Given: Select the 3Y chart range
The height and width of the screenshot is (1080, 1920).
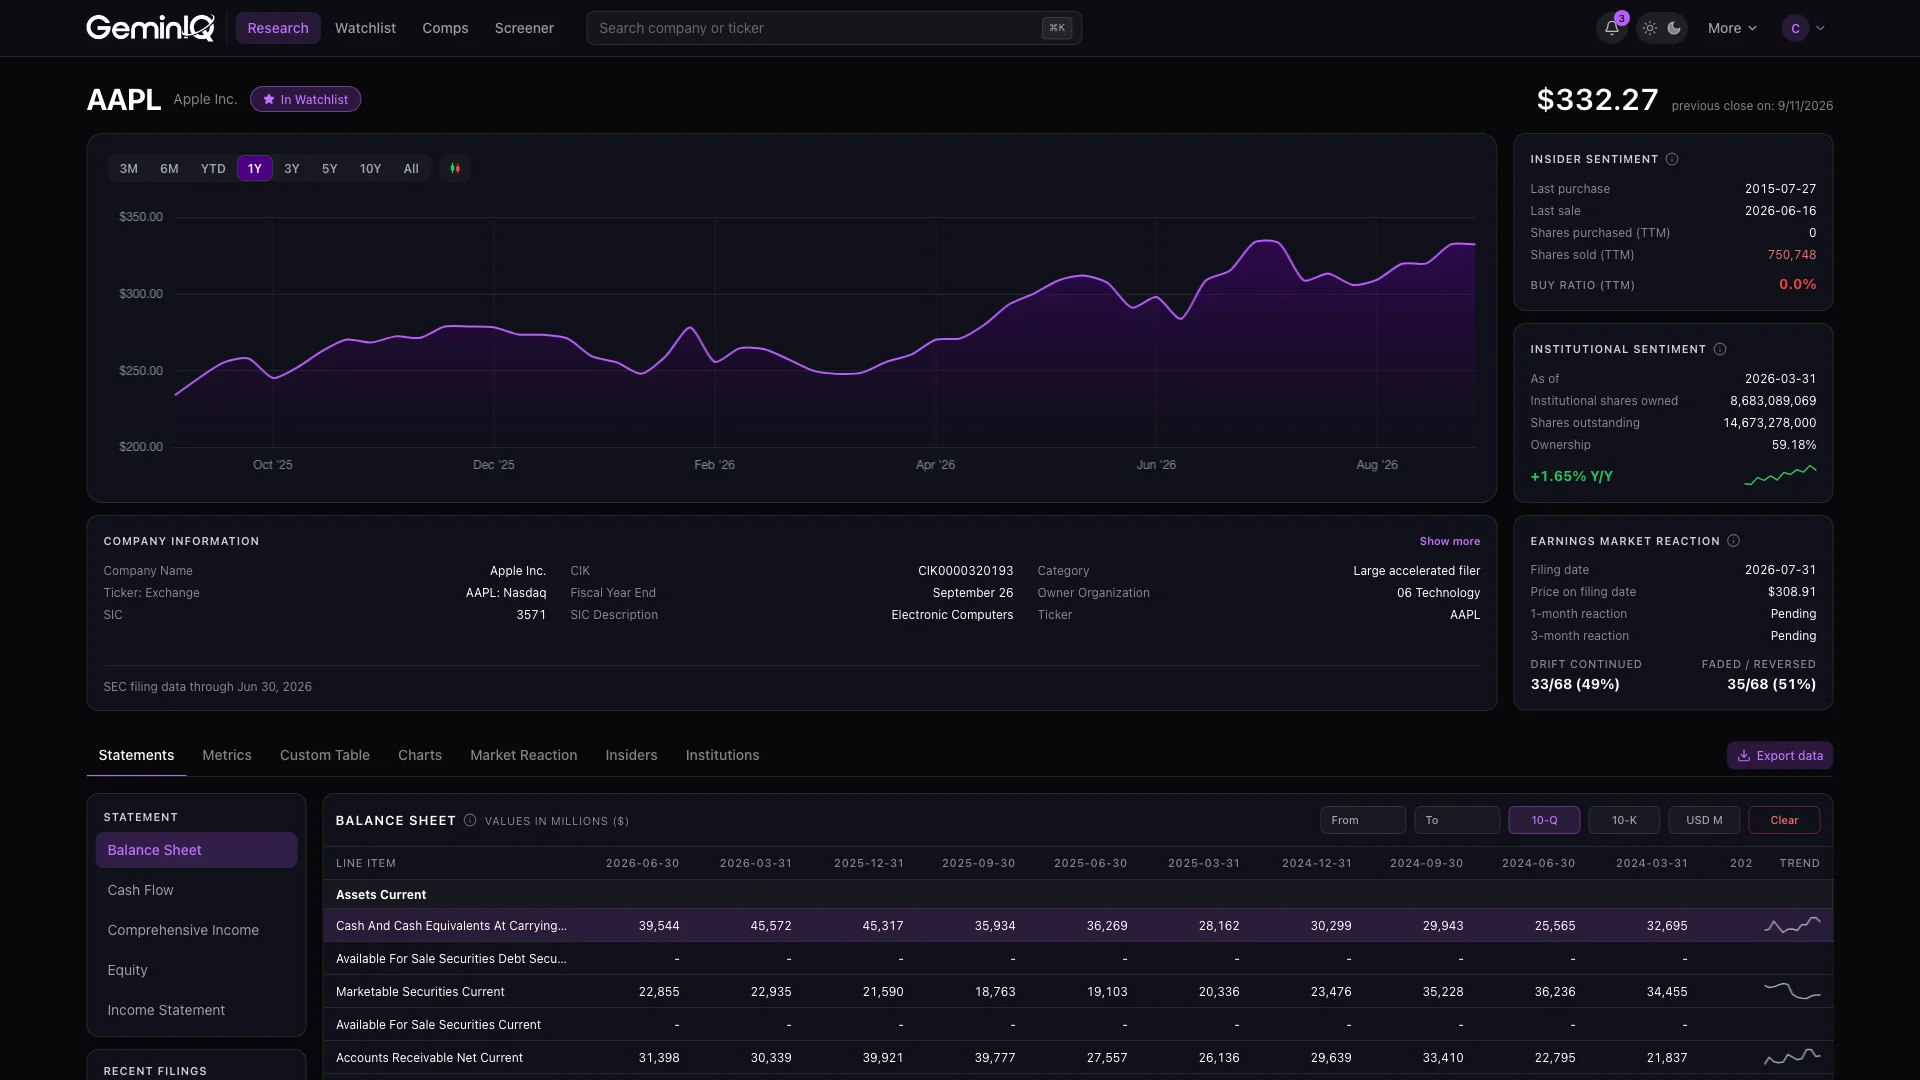Looking at the screenshot, I should click(x=292, y=169).
